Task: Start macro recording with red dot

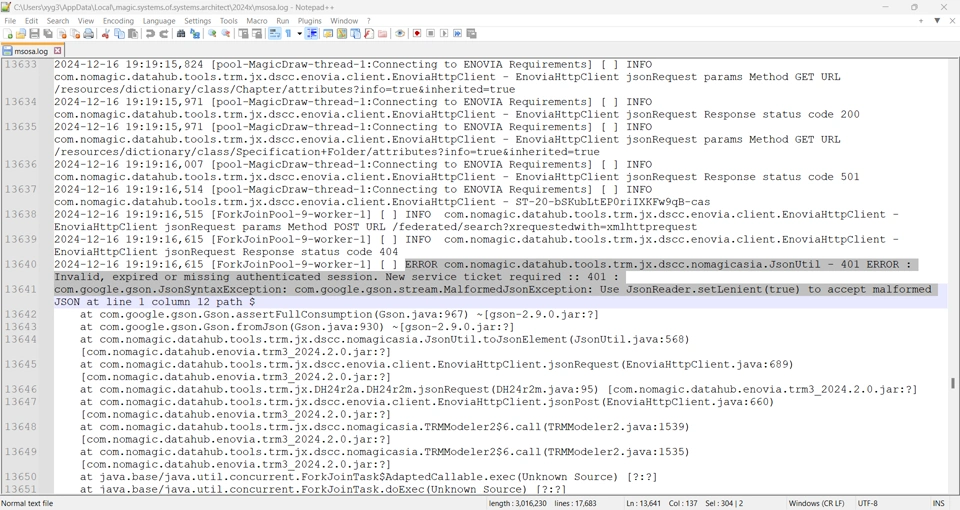Action: tap(417, 34)
